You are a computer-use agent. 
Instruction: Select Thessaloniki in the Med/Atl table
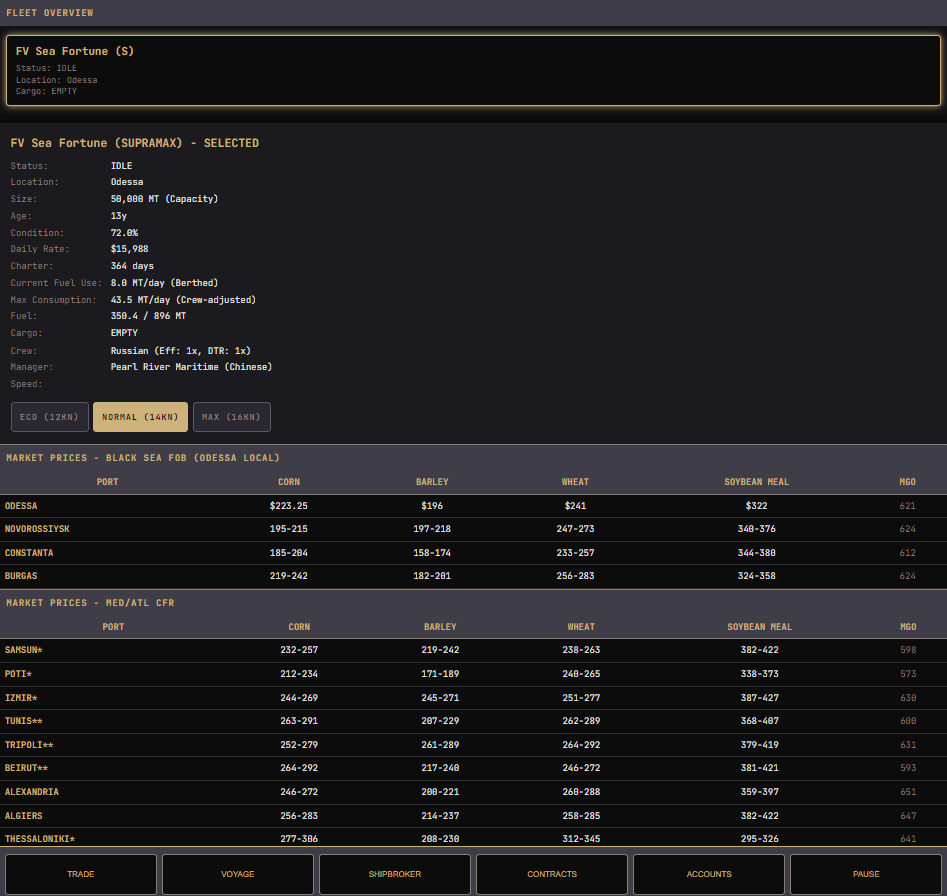tap(474, 838)
